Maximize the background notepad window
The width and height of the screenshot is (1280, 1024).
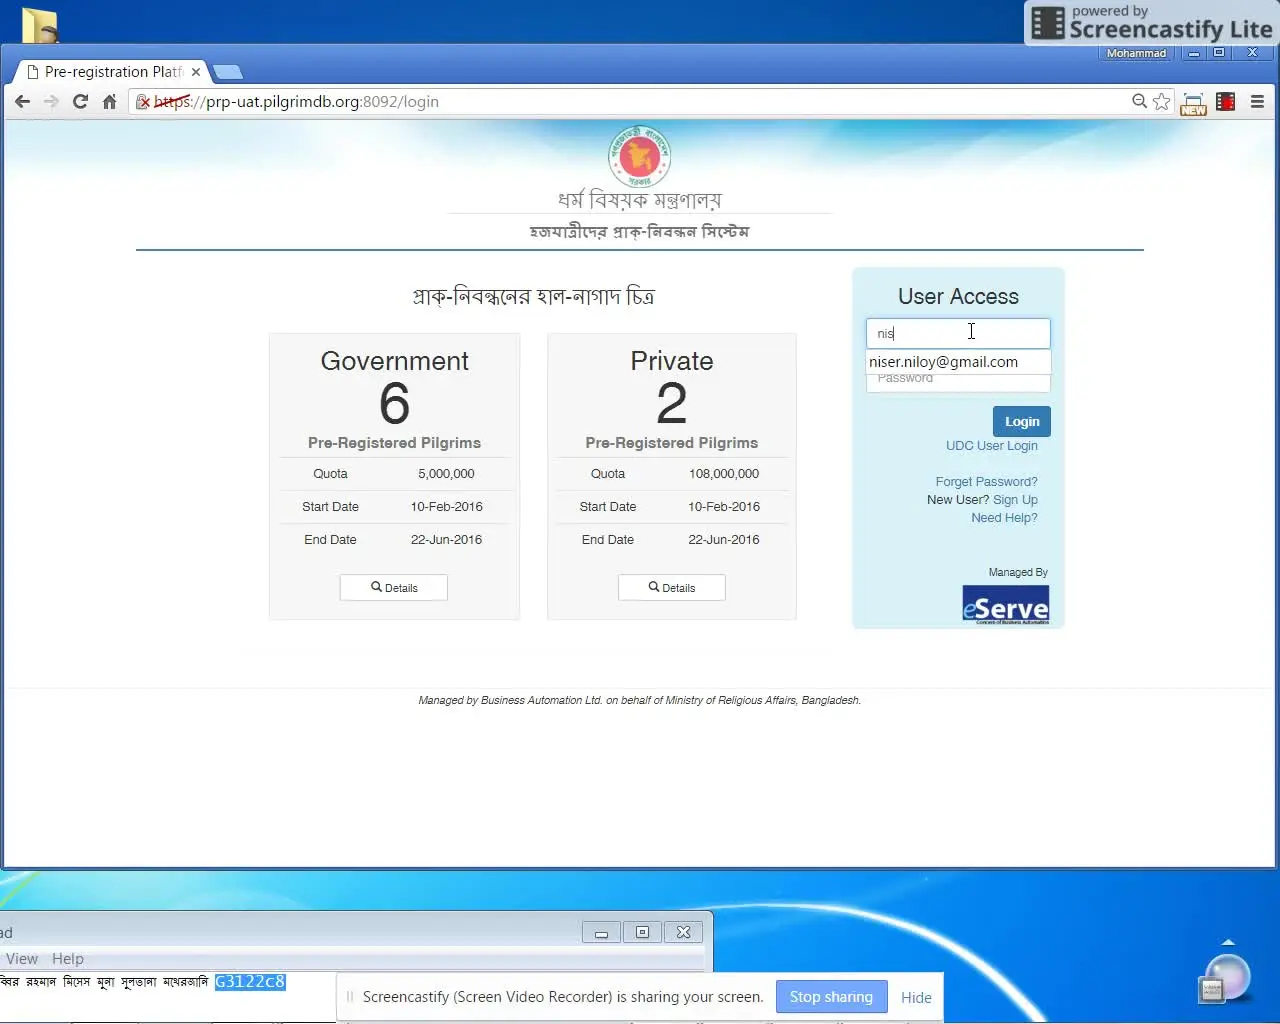(642, 932)
